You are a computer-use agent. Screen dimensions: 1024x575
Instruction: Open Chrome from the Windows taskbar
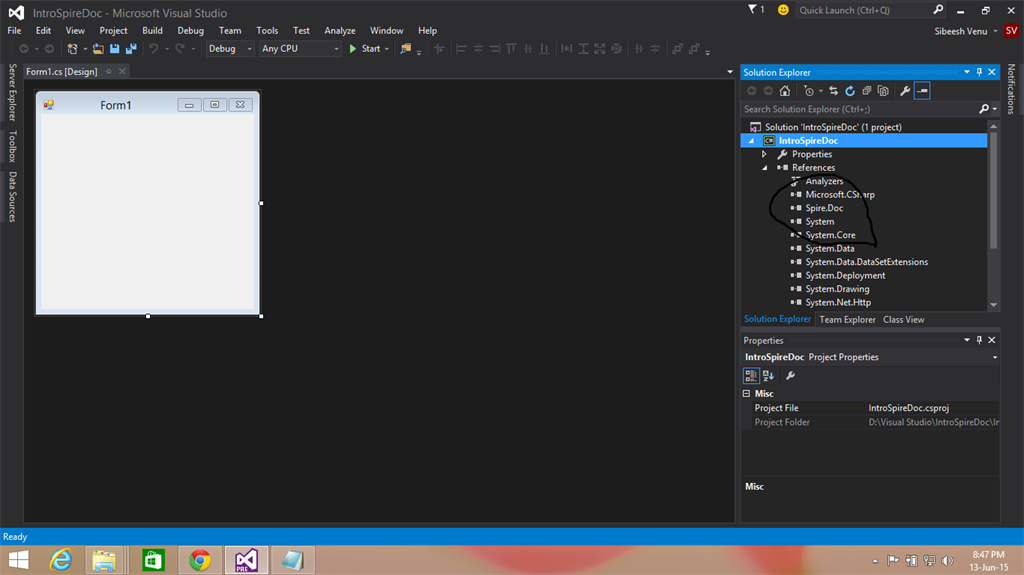[x=200, y=560]
